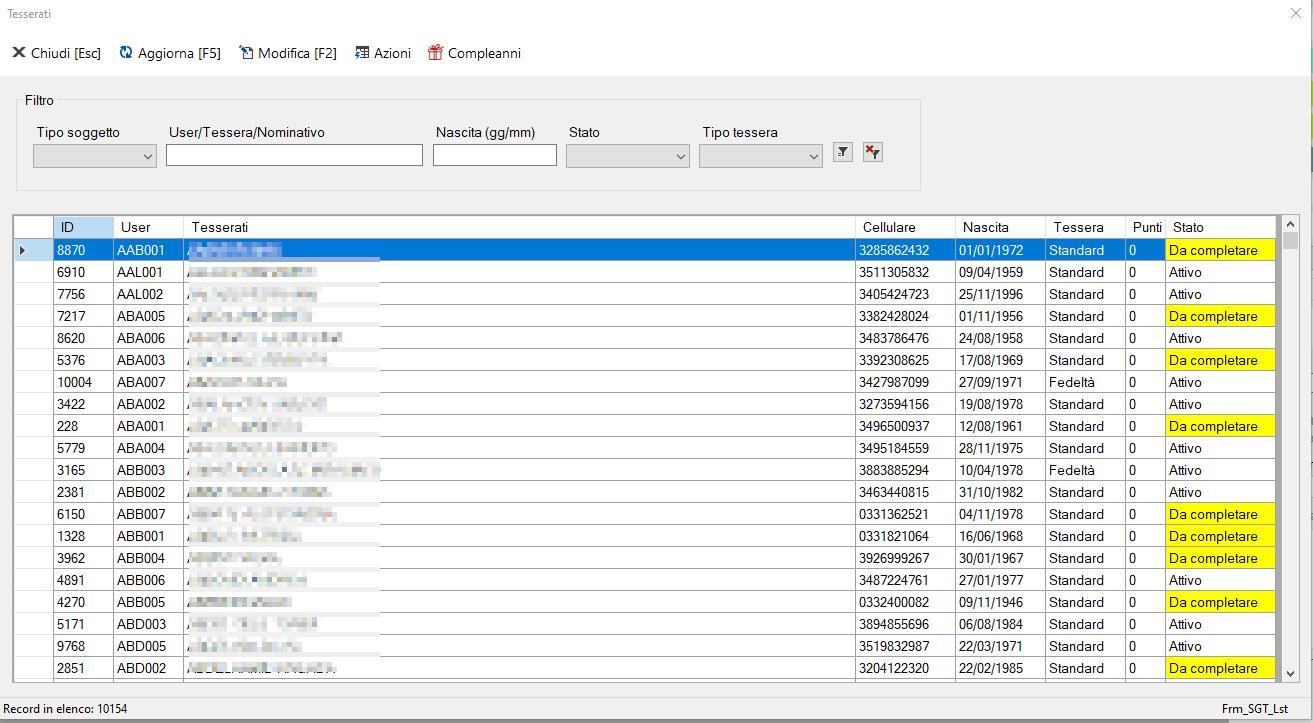Open Modifica [F2] to edit record

click(288, 53)
